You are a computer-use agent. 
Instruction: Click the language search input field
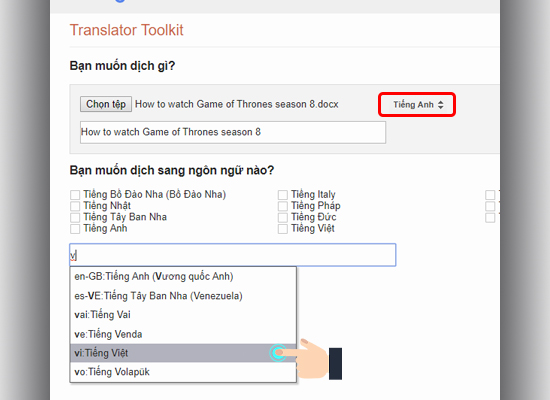pos(233,255)
